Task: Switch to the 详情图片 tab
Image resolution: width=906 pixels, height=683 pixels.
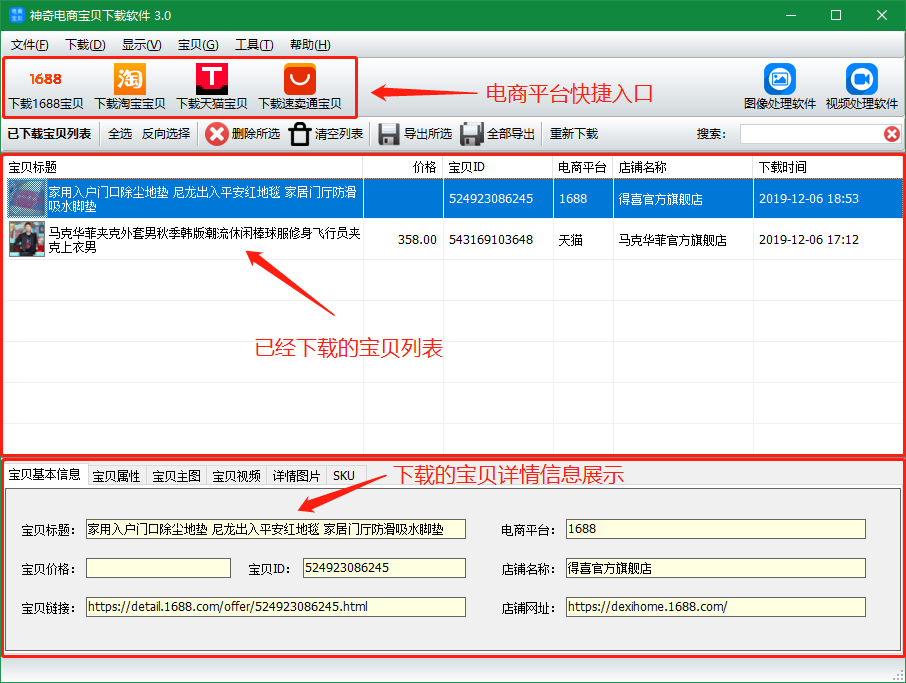Action: click(x=296, y=476)
